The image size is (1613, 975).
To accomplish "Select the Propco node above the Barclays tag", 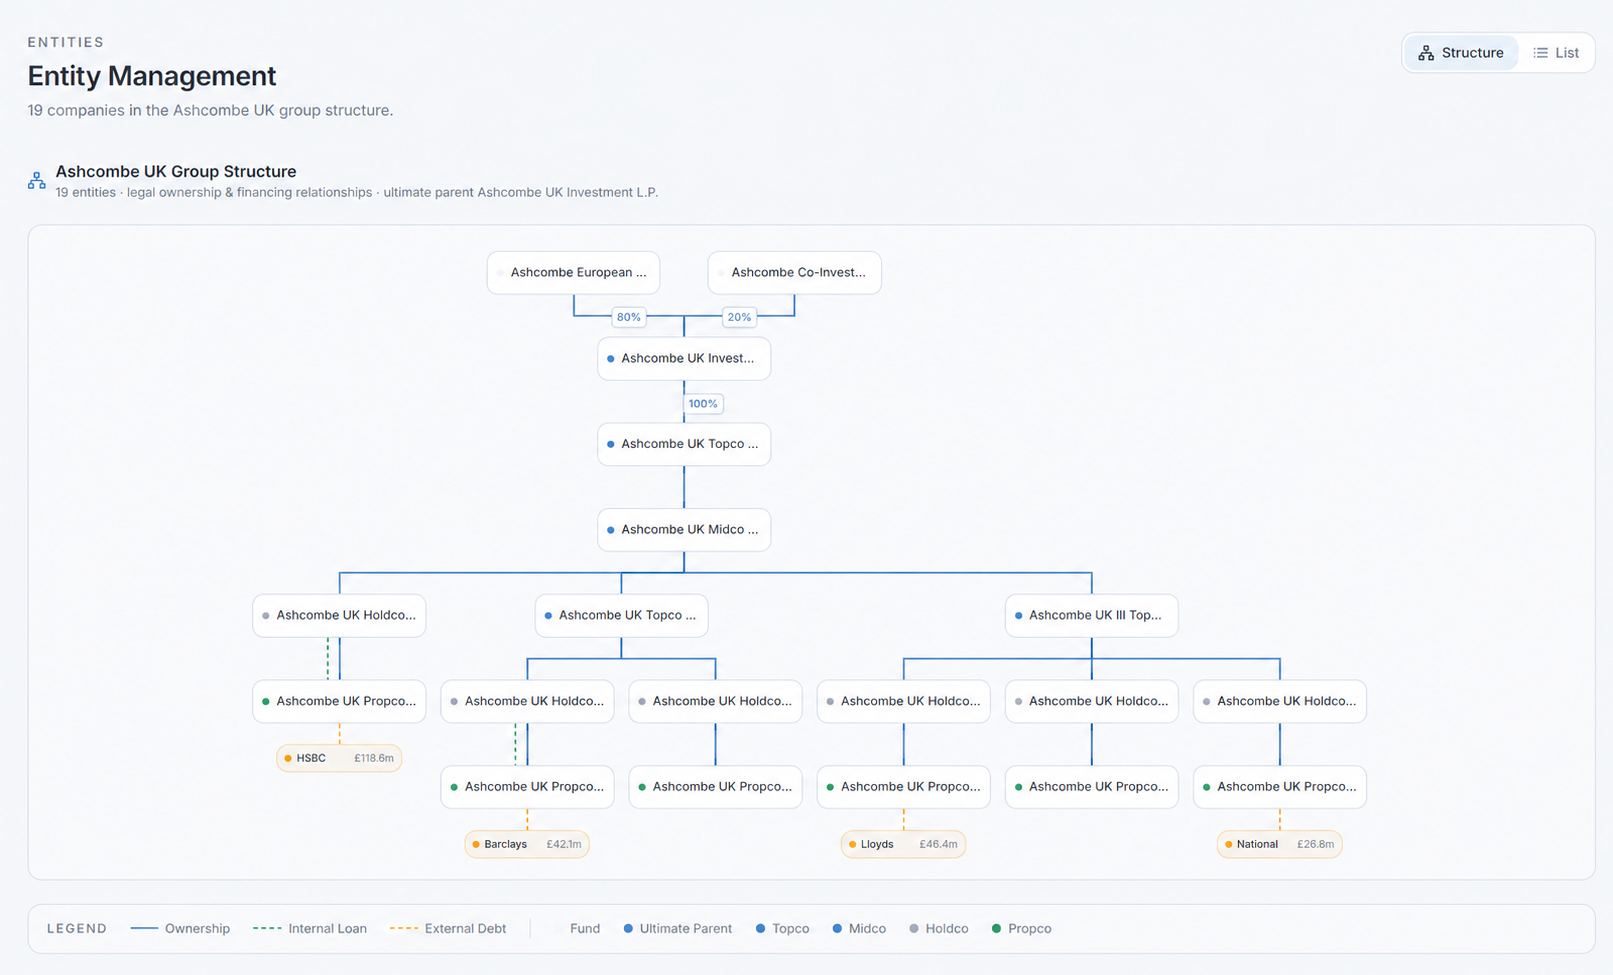I will [527, 787].
